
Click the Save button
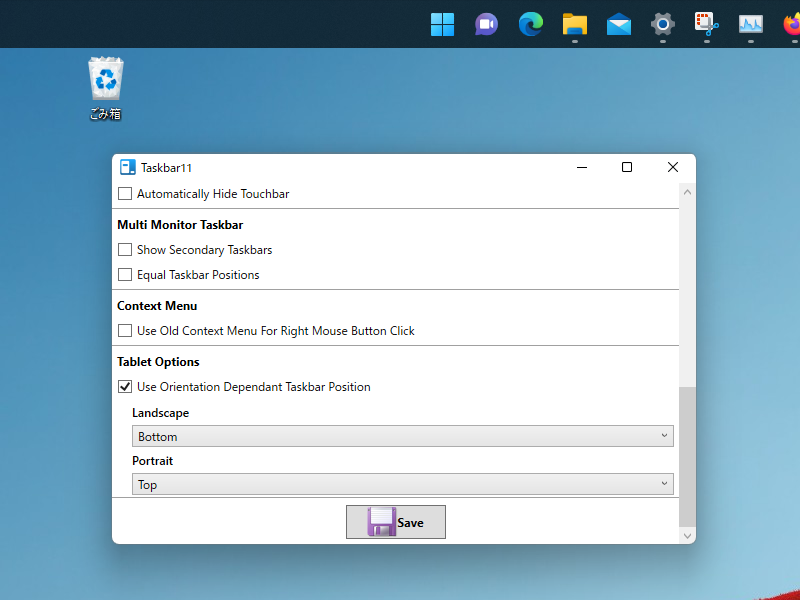pyautogui.click(x=396, y=522)
